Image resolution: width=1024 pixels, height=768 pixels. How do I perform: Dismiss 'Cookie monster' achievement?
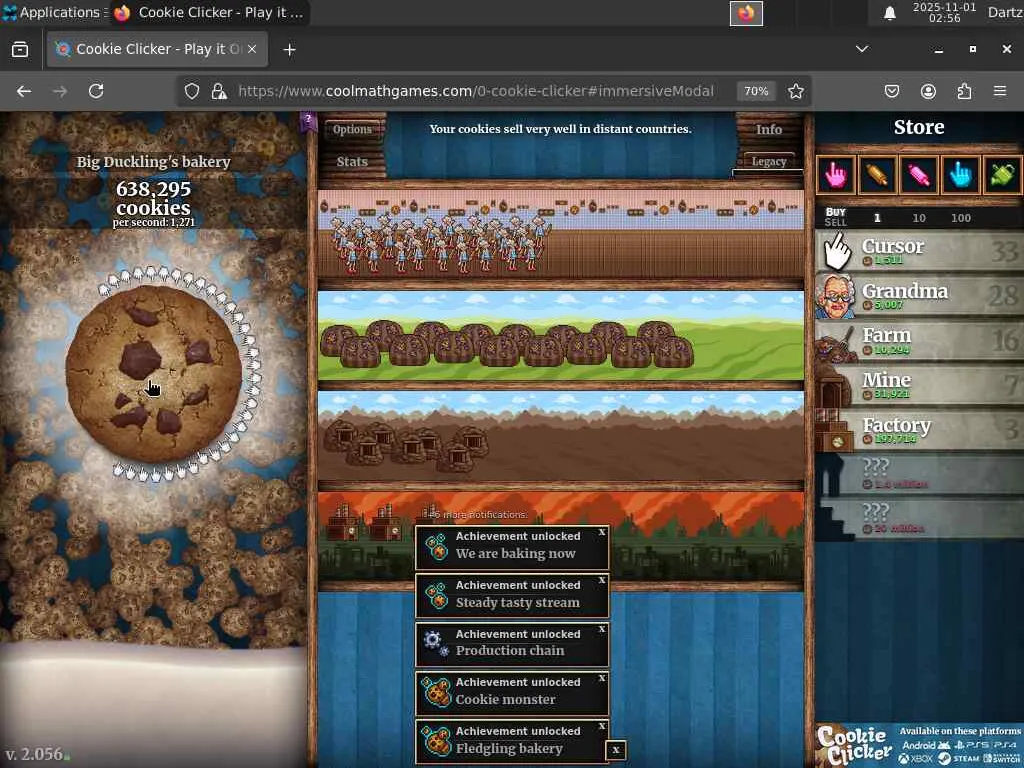click(x=601, y=678)
